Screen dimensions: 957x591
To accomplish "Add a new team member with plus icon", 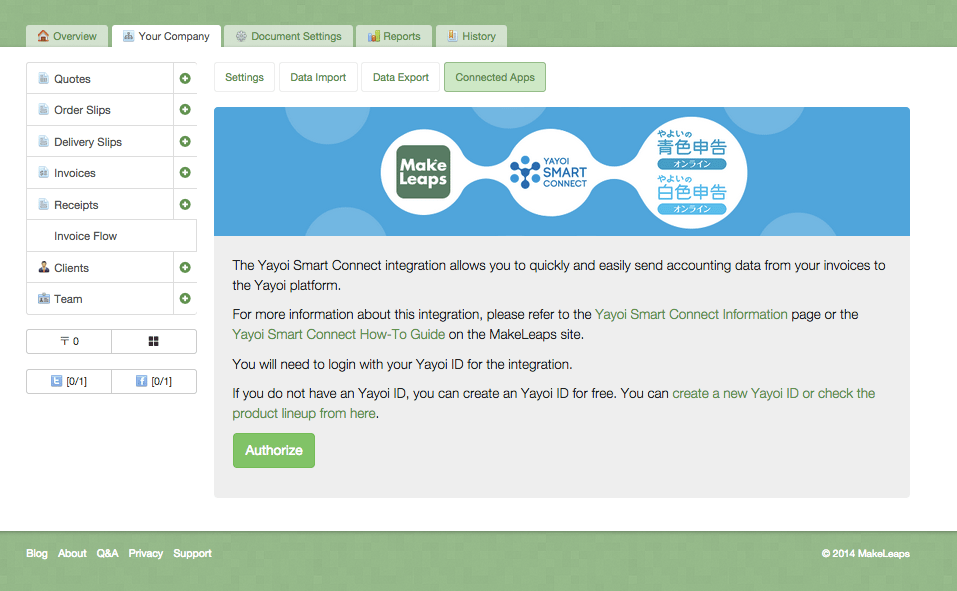I will coord(185,299).
